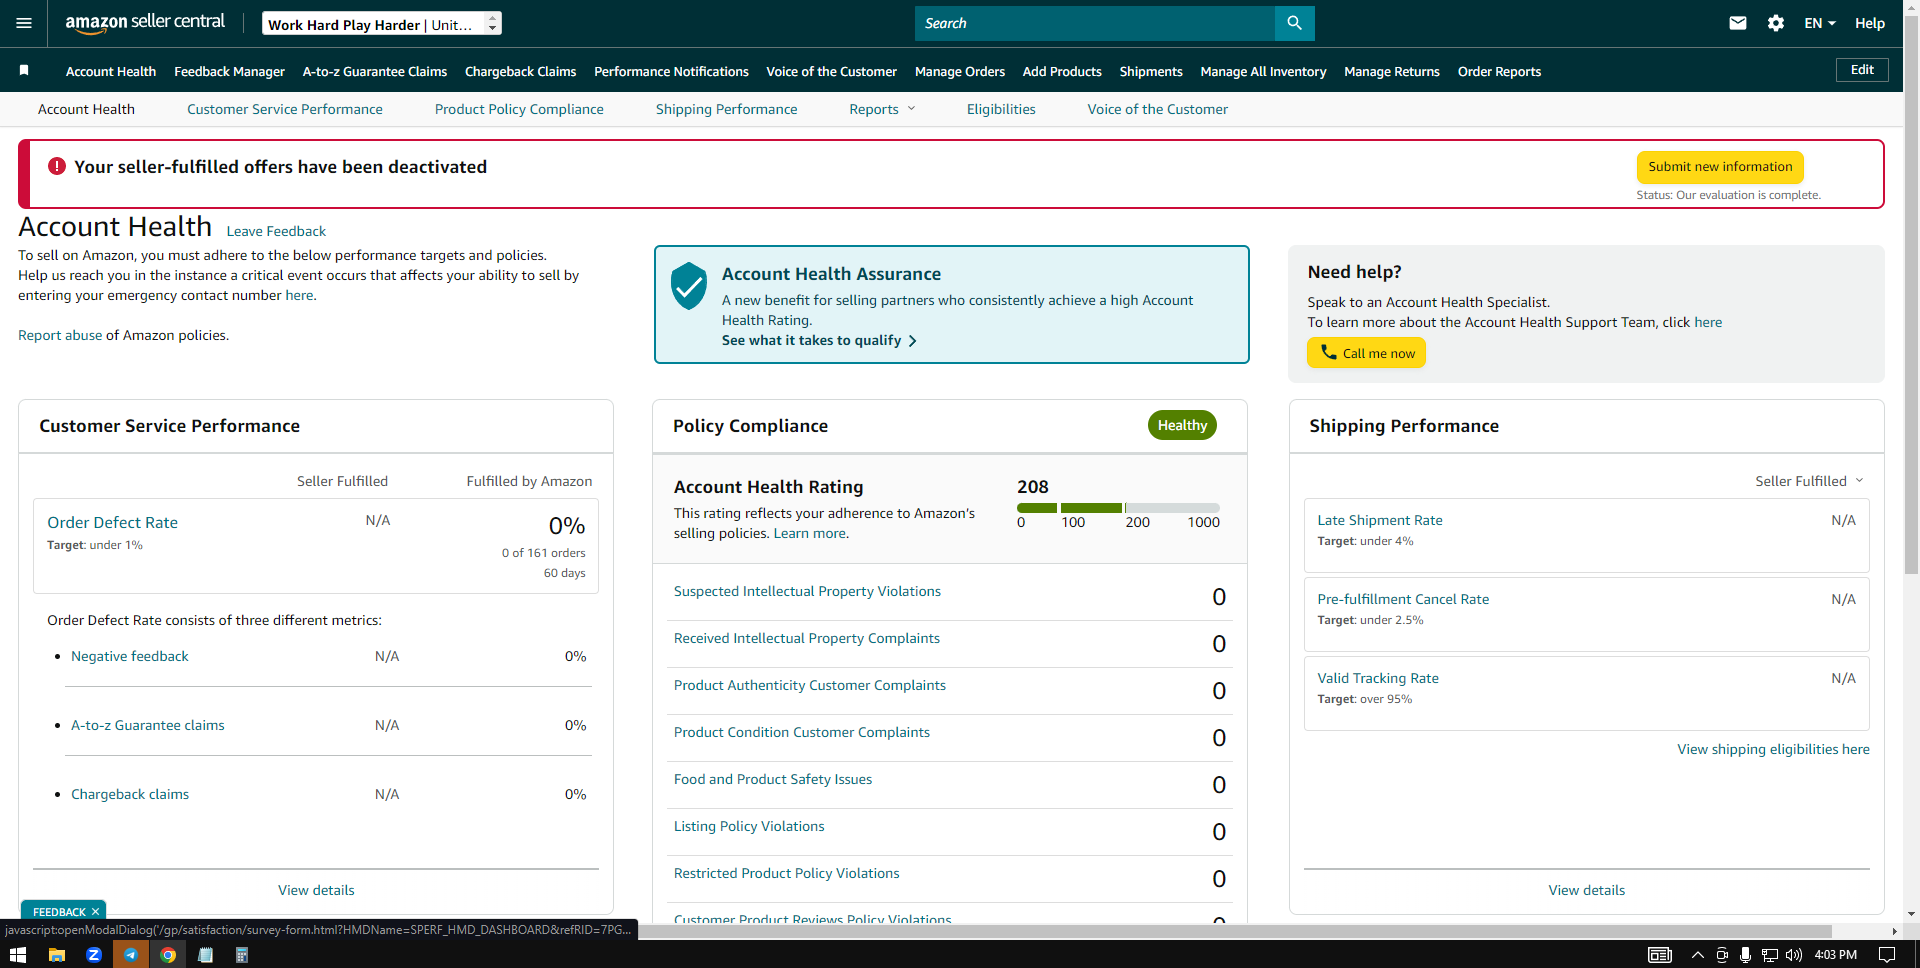Open Suspected Intellectual Property Violations

tap(807, 591)
